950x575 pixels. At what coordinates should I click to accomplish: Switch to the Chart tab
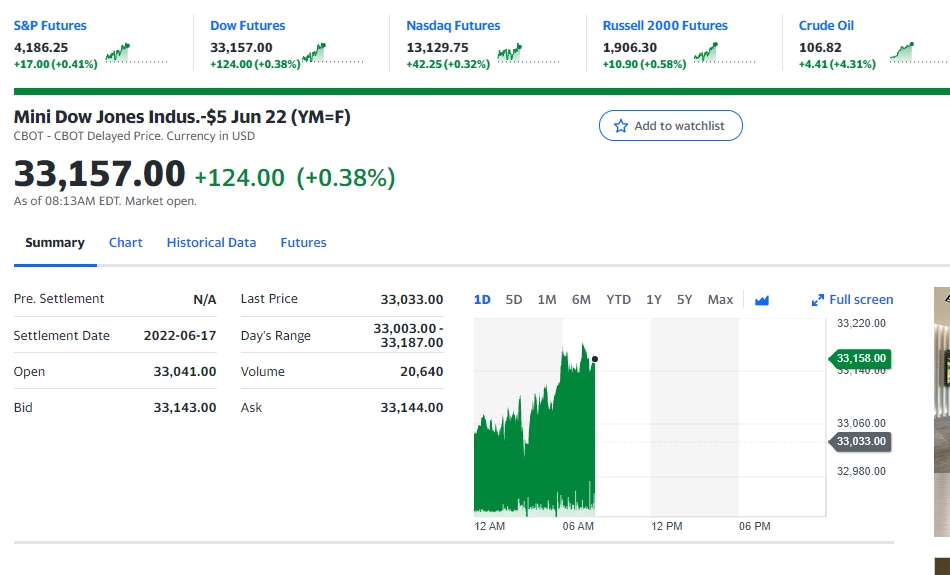coord(125,242)
